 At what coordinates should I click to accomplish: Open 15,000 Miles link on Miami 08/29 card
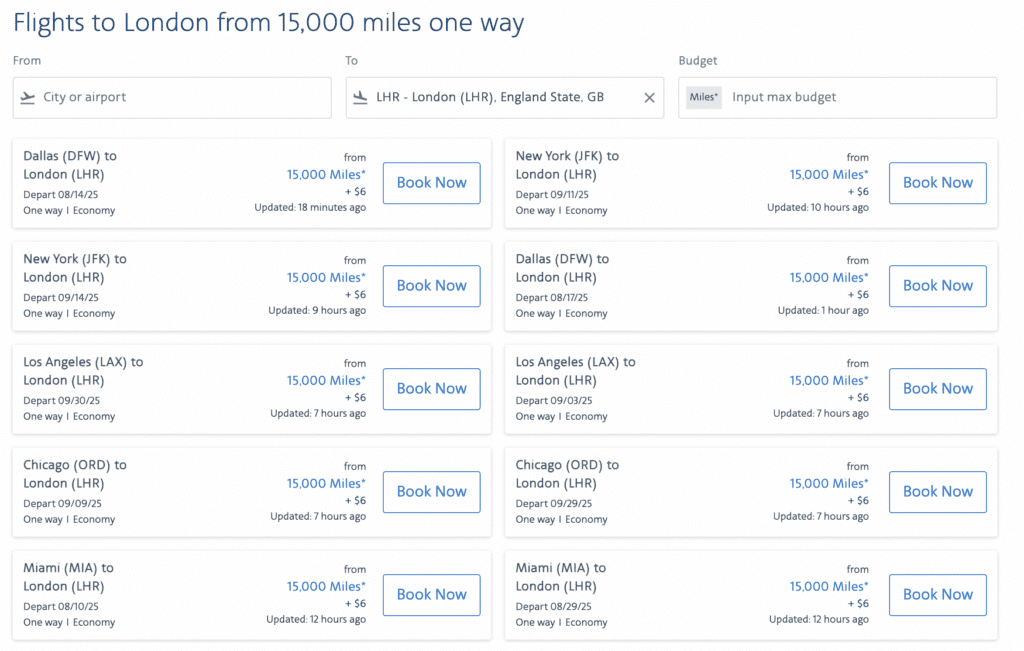click(x=832, y=586)
